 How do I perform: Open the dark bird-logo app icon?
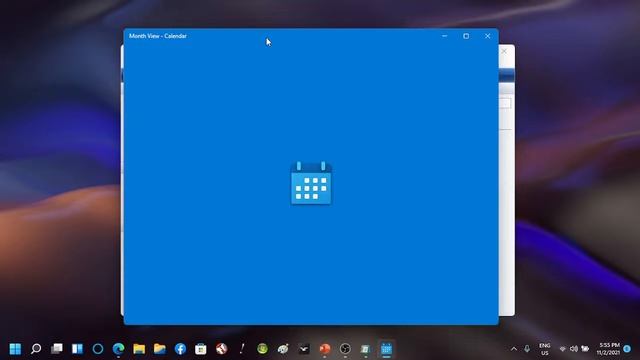point(304,349)
